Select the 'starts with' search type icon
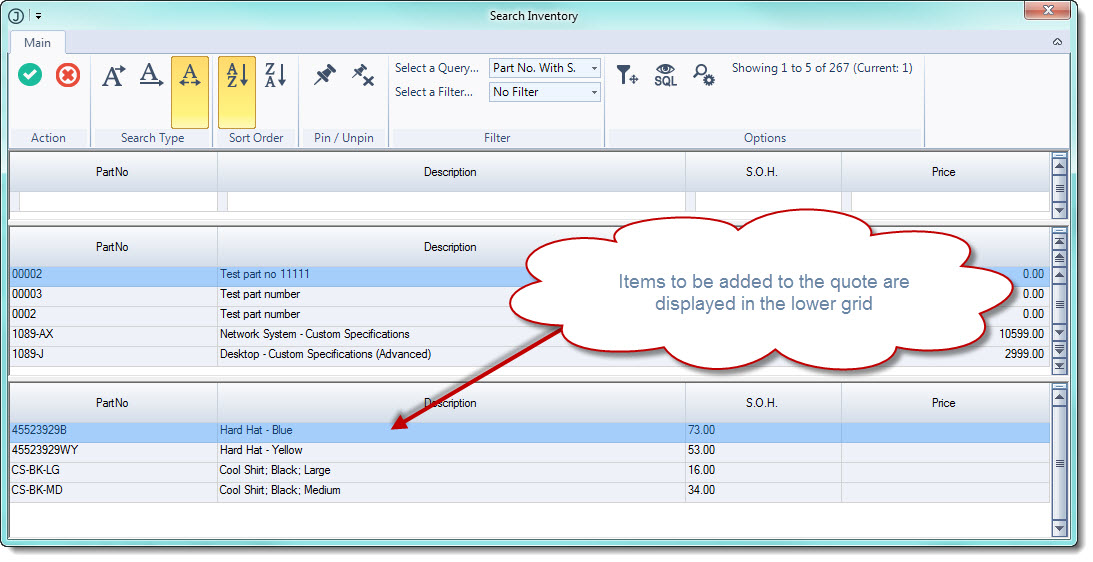The image size is (1093, 562). click(x=114, y=75)
